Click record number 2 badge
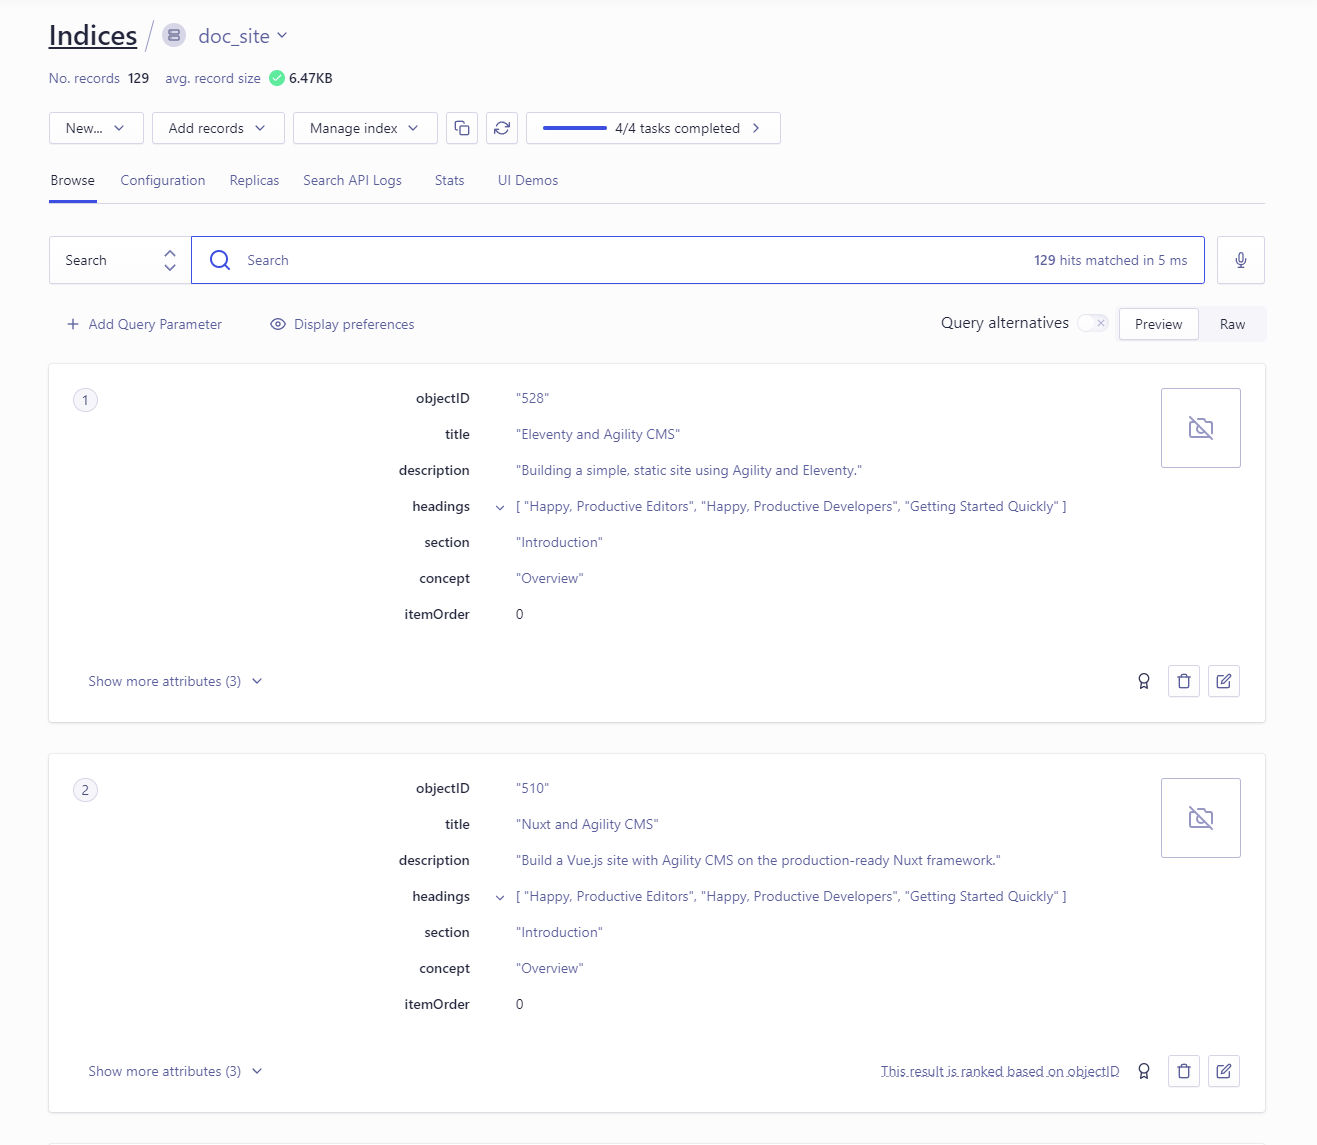The height and width of the screenshot is (1145, 1317). coord(85,790)
